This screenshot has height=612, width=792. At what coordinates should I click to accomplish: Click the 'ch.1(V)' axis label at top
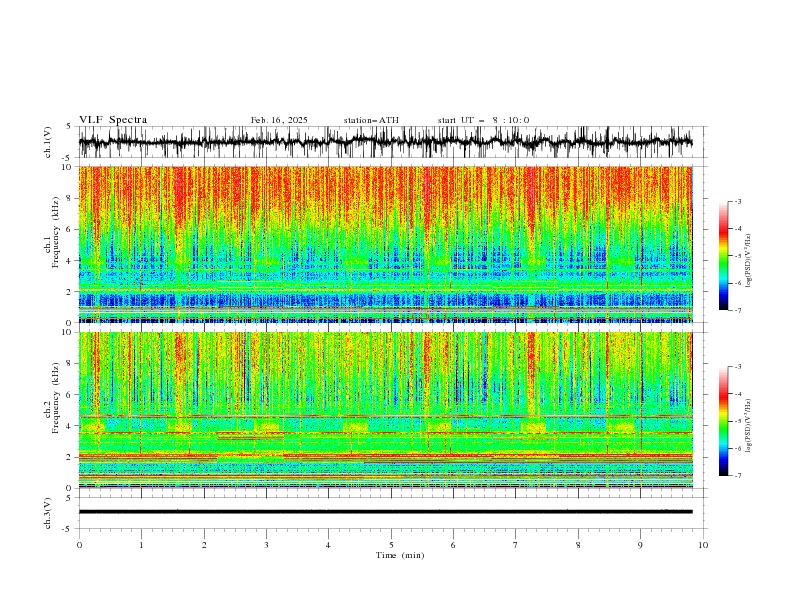[x=48, y=142]
